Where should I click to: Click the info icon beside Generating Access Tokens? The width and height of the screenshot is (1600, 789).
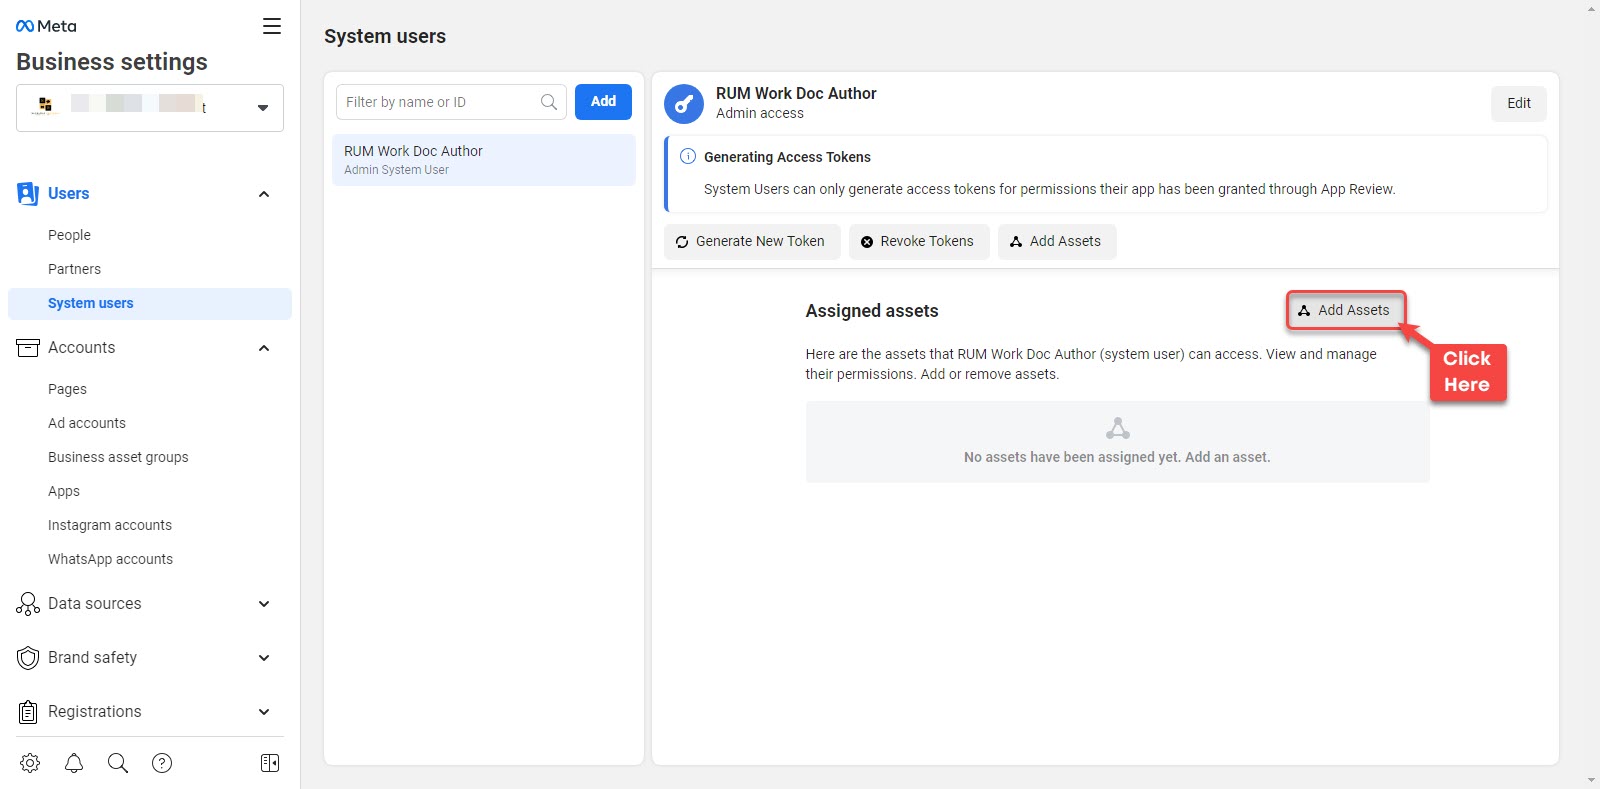point(688,156)
